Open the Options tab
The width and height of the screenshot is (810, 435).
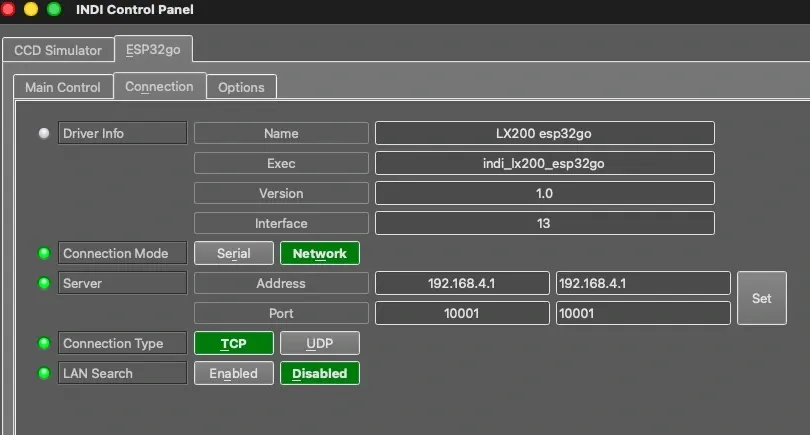(241, 87)
